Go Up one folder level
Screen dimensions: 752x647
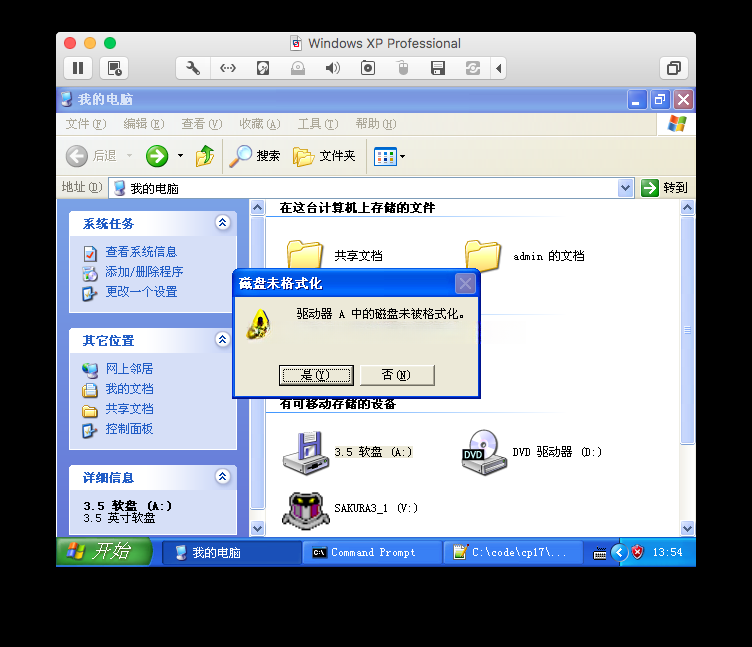tap(205, 156)
